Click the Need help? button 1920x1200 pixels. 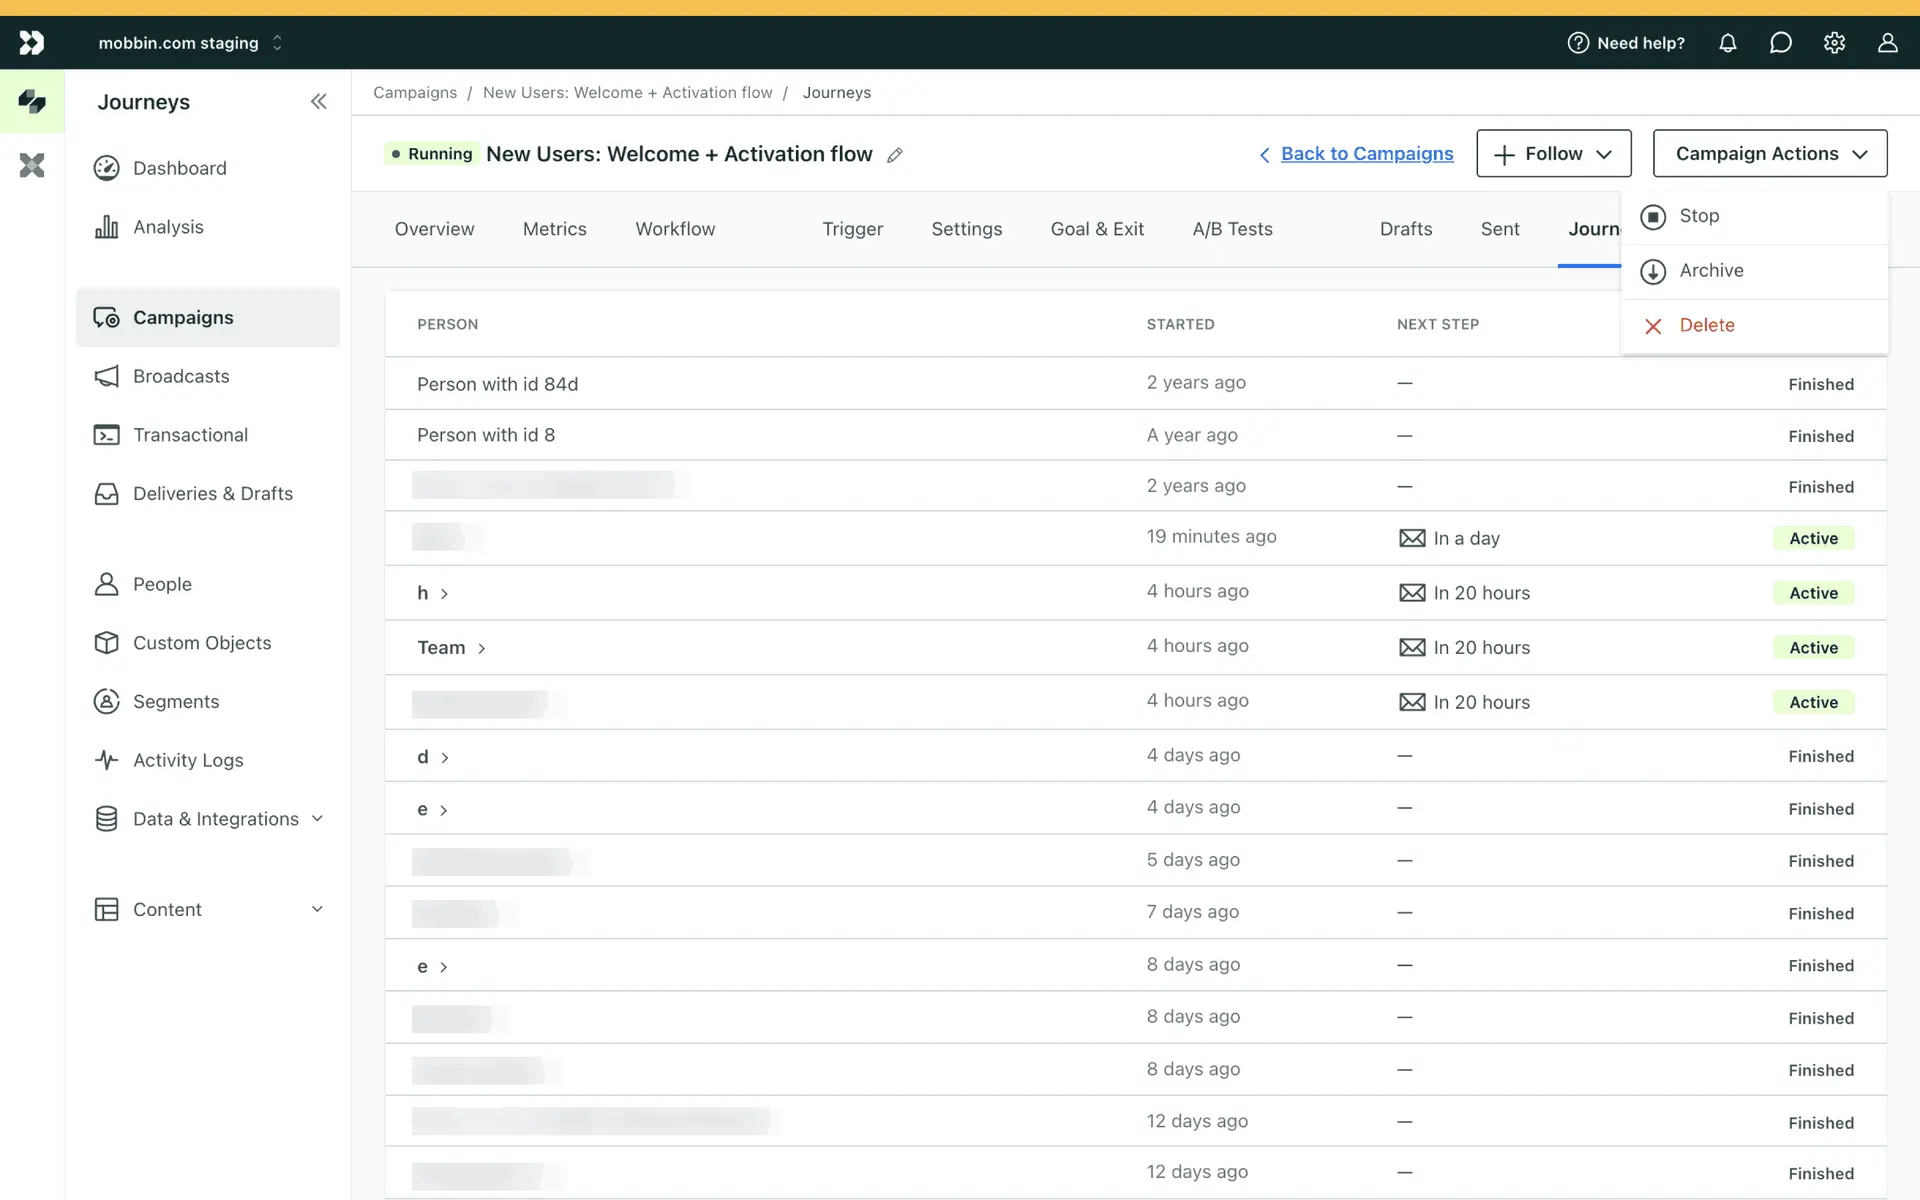(1626, 43)
